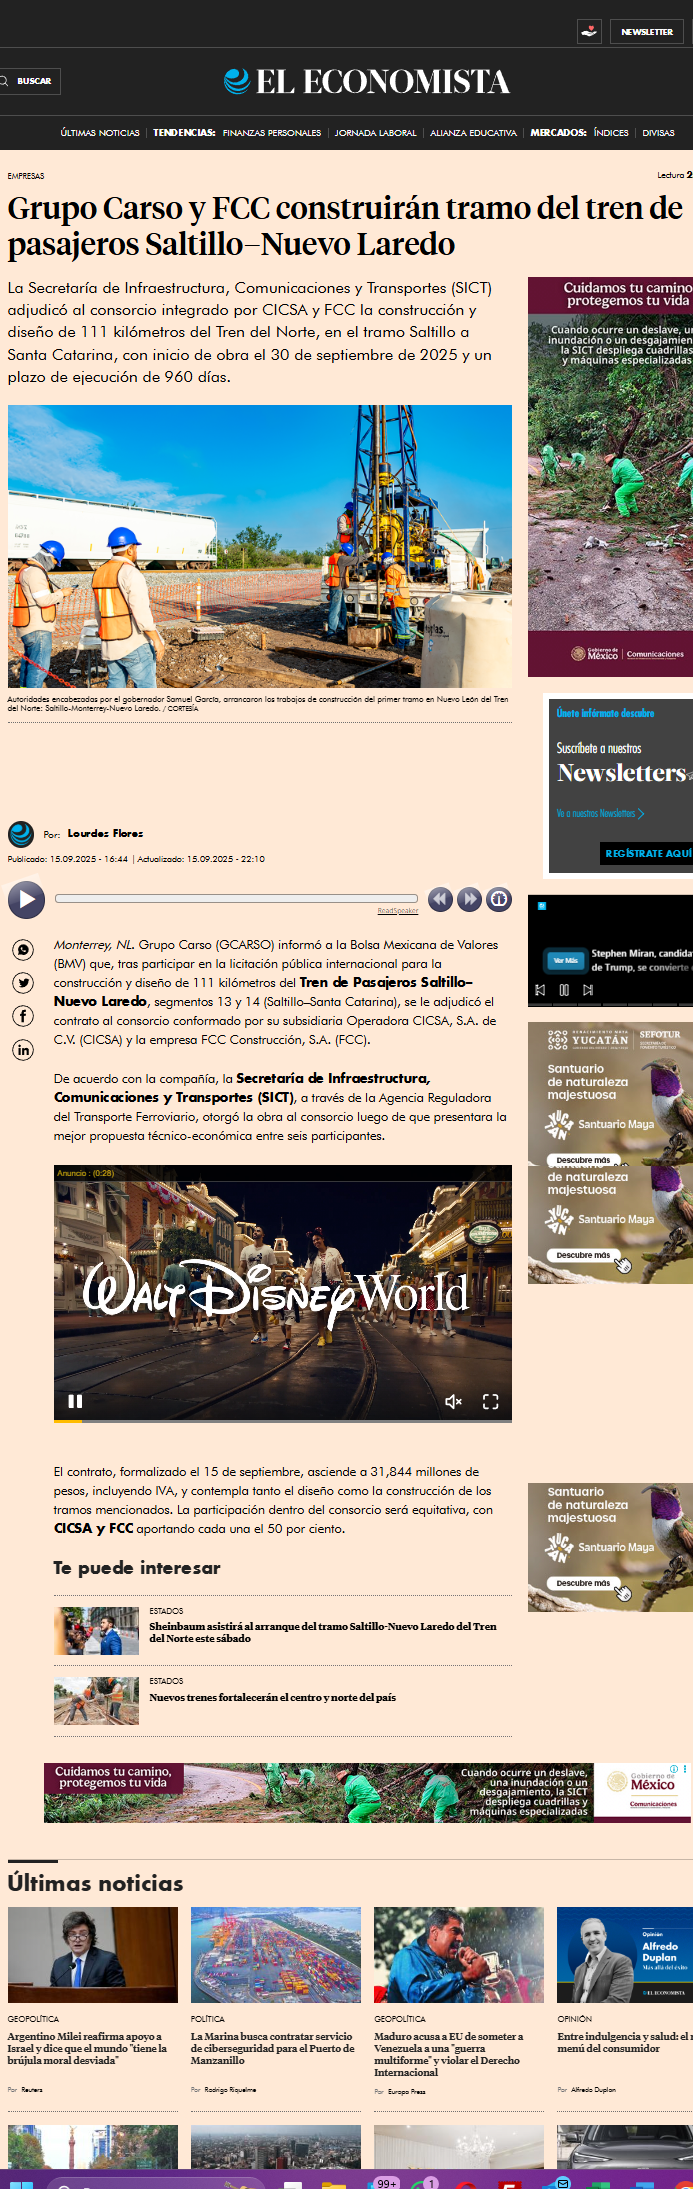Seek within the ReadSpeaker audio progress bar
This screenshot has height=2189, width=693.
[x=237, y=899]
